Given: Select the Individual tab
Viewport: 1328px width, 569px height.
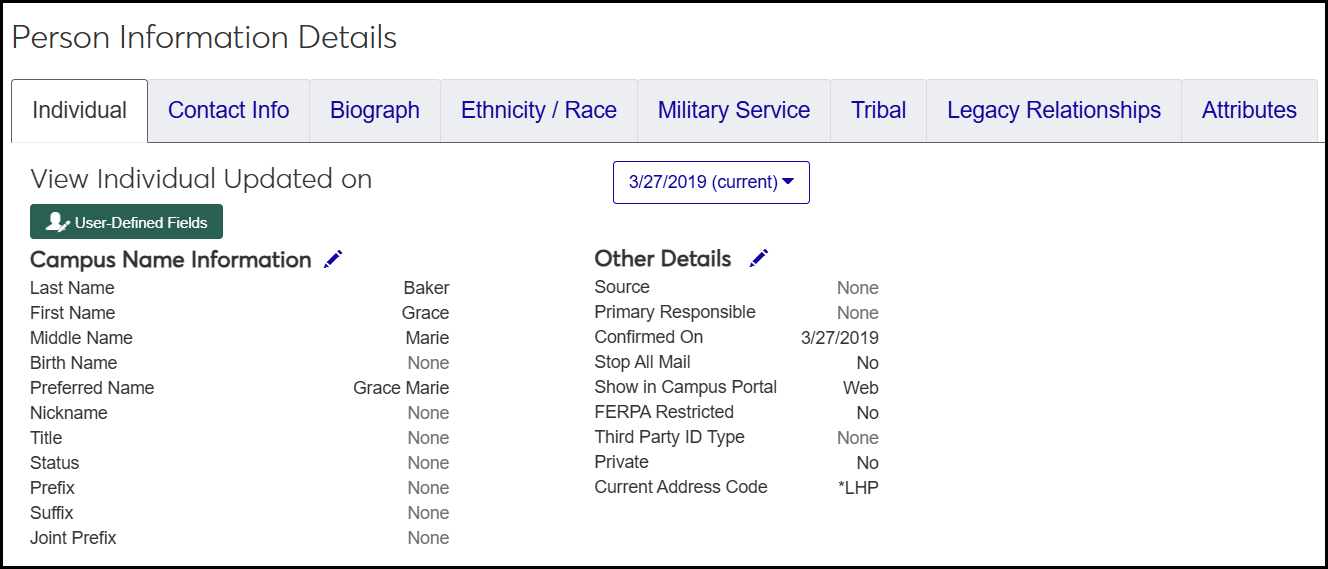Looking at the screenshot, I should point(80,110).
